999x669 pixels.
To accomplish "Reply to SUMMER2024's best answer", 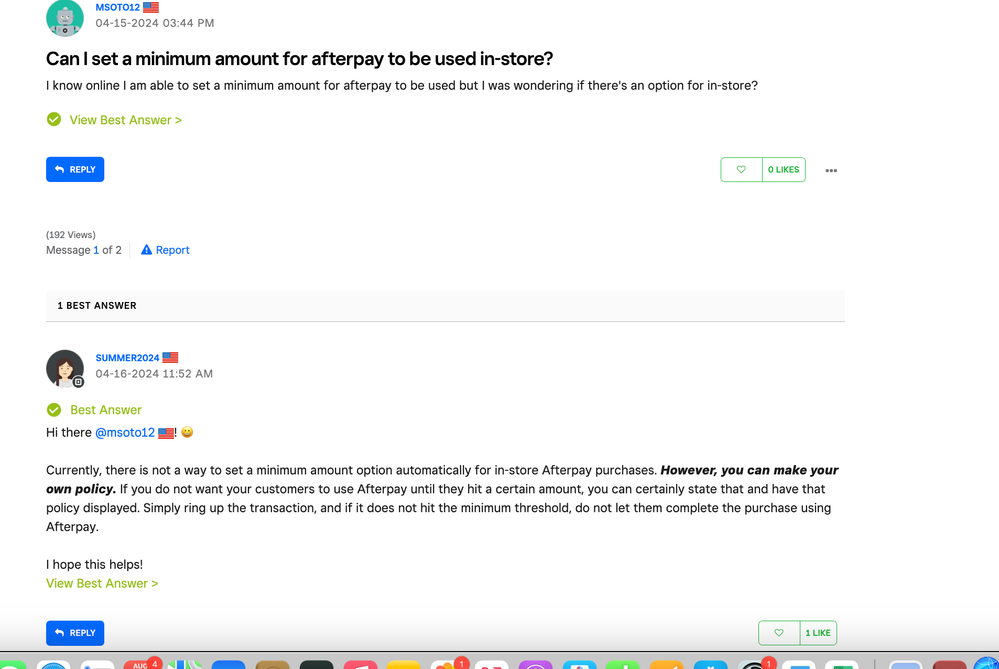I will pos(75,633).
